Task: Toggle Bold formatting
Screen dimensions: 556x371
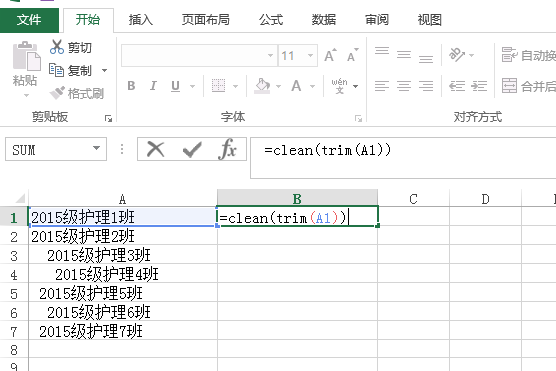Action: tap(131, 86)
